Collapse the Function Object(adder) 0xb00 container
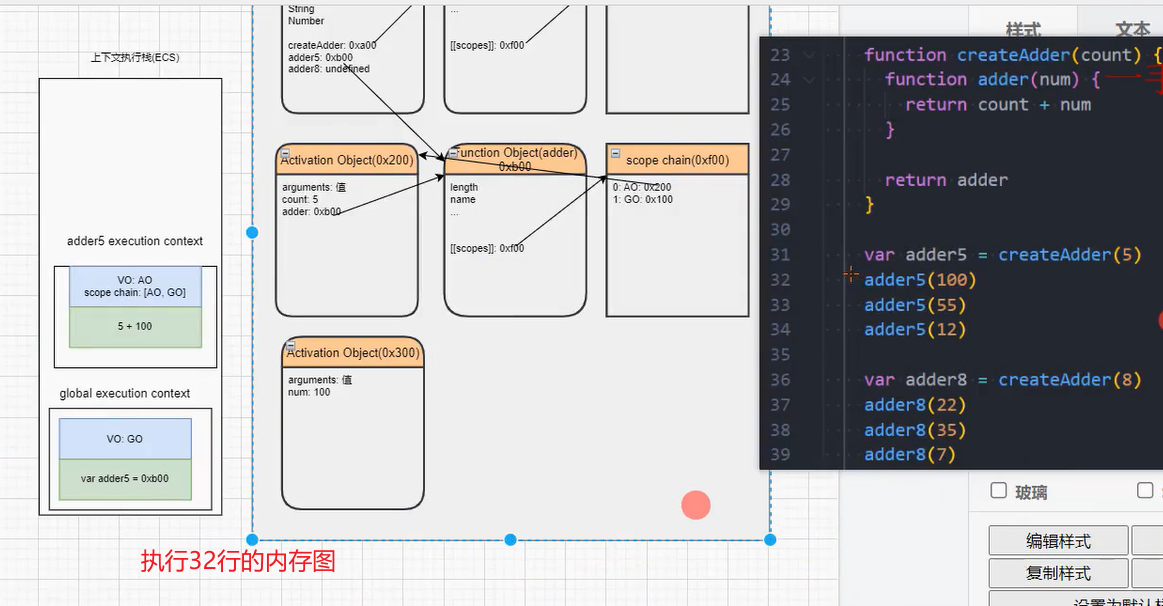 pyautogui.click(x=453, y=153)
